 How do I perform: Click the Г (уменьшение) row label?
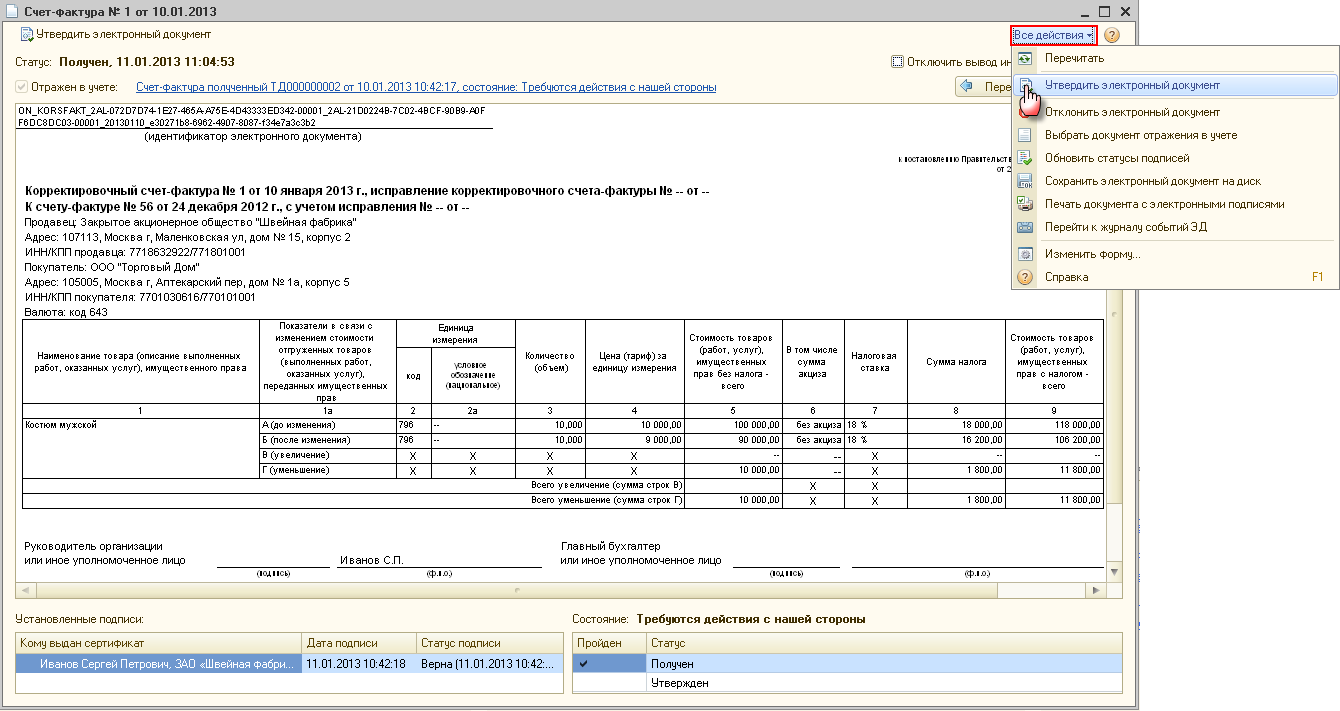click(x=327, y=470)
